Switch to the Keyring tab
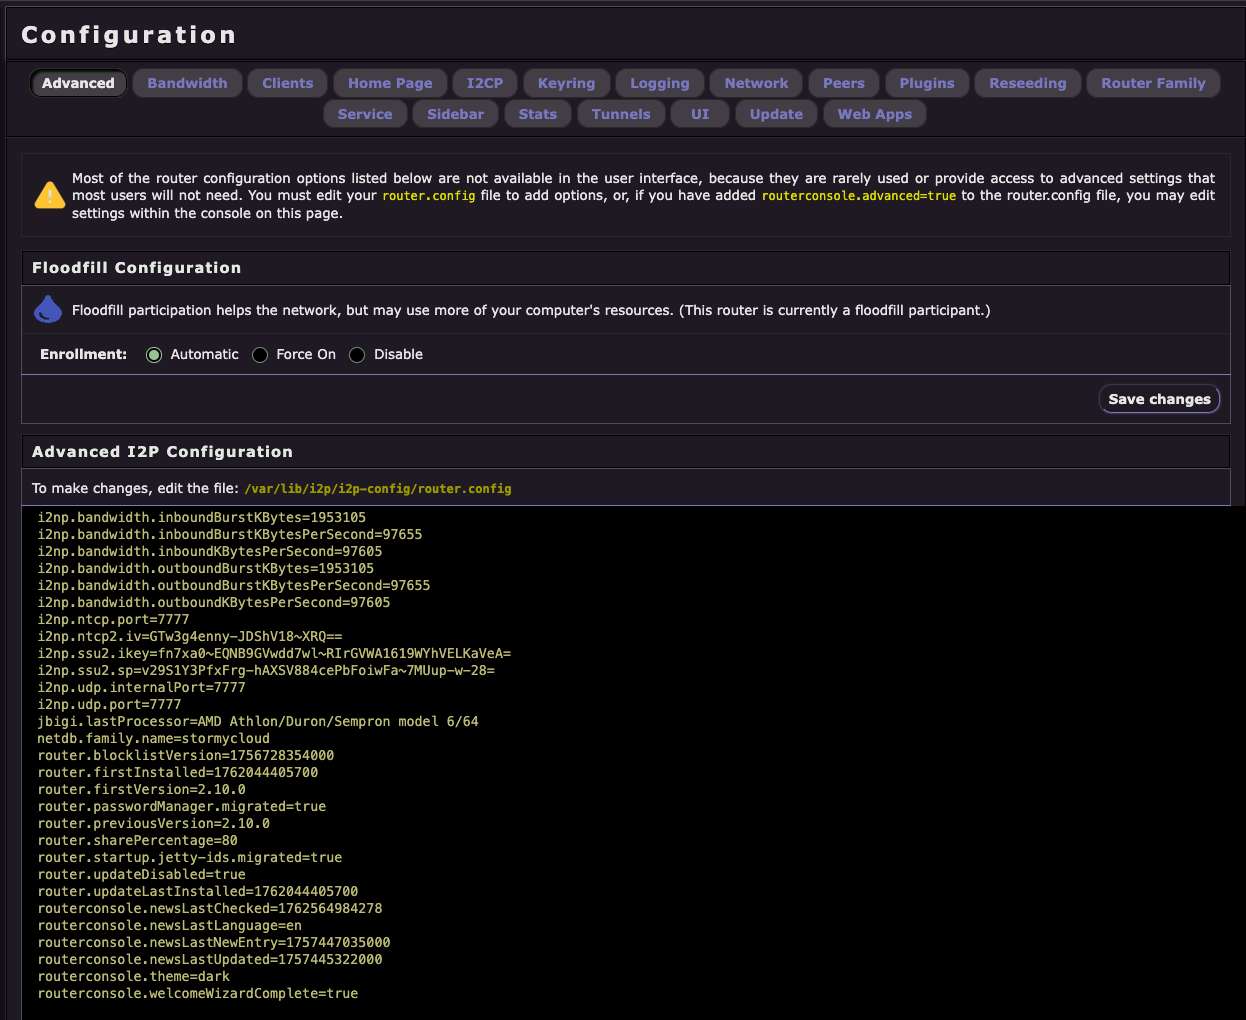The width and height of the screenshot is (1246, 1020). (x=566, y=83)
